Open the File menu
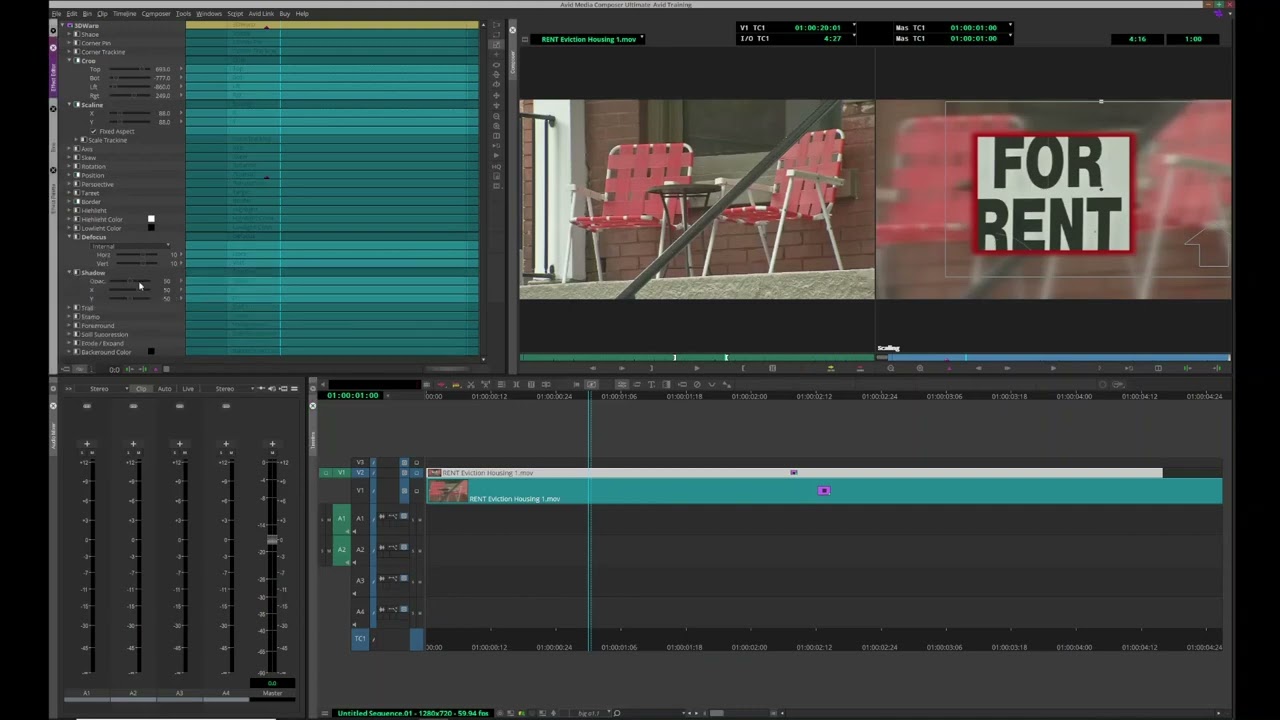This screenshot has width=1280, height=720. [56, 14]
